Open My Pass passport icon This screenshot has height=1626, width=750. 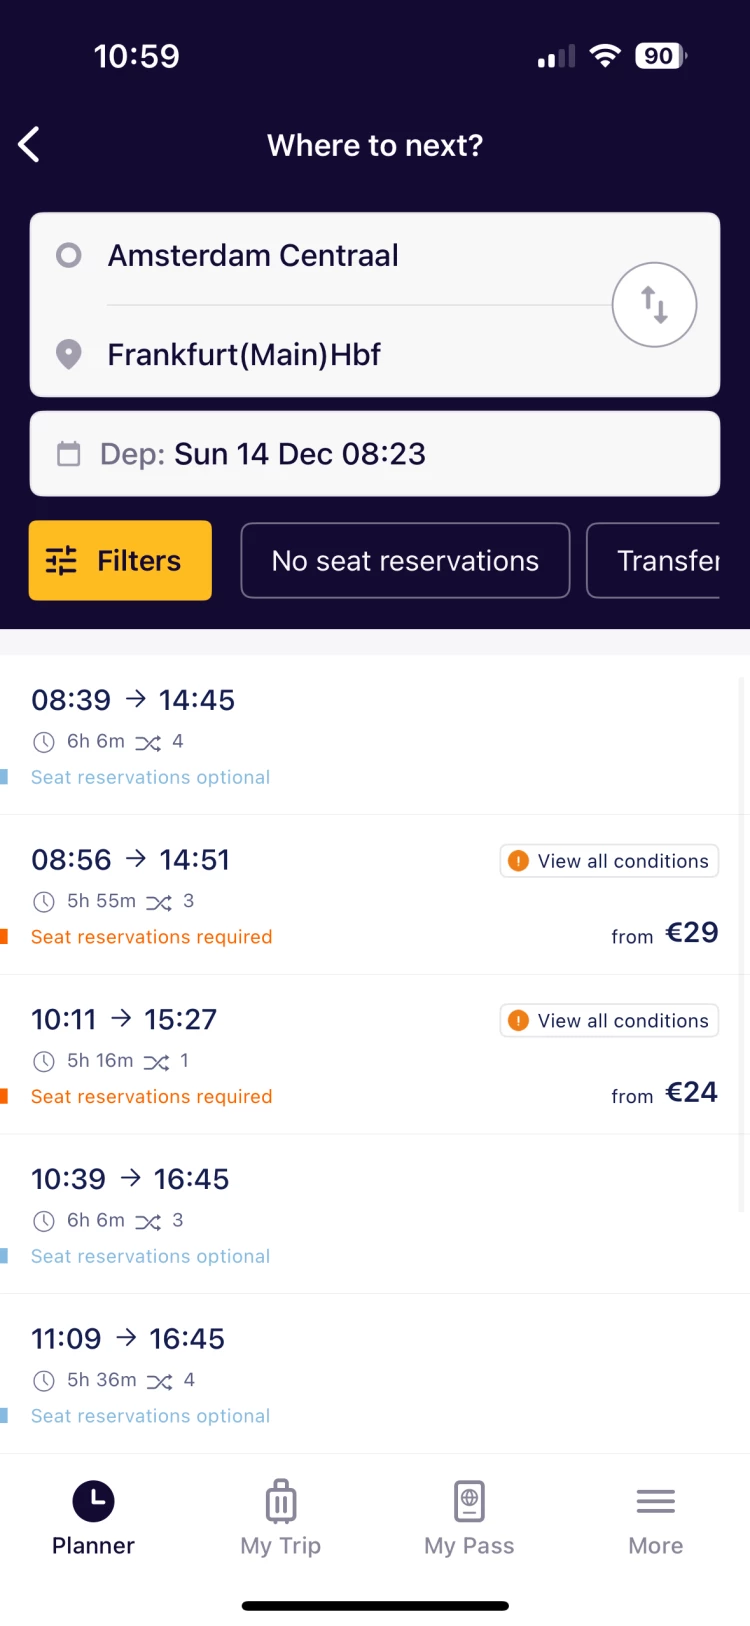pos(469,1501)
